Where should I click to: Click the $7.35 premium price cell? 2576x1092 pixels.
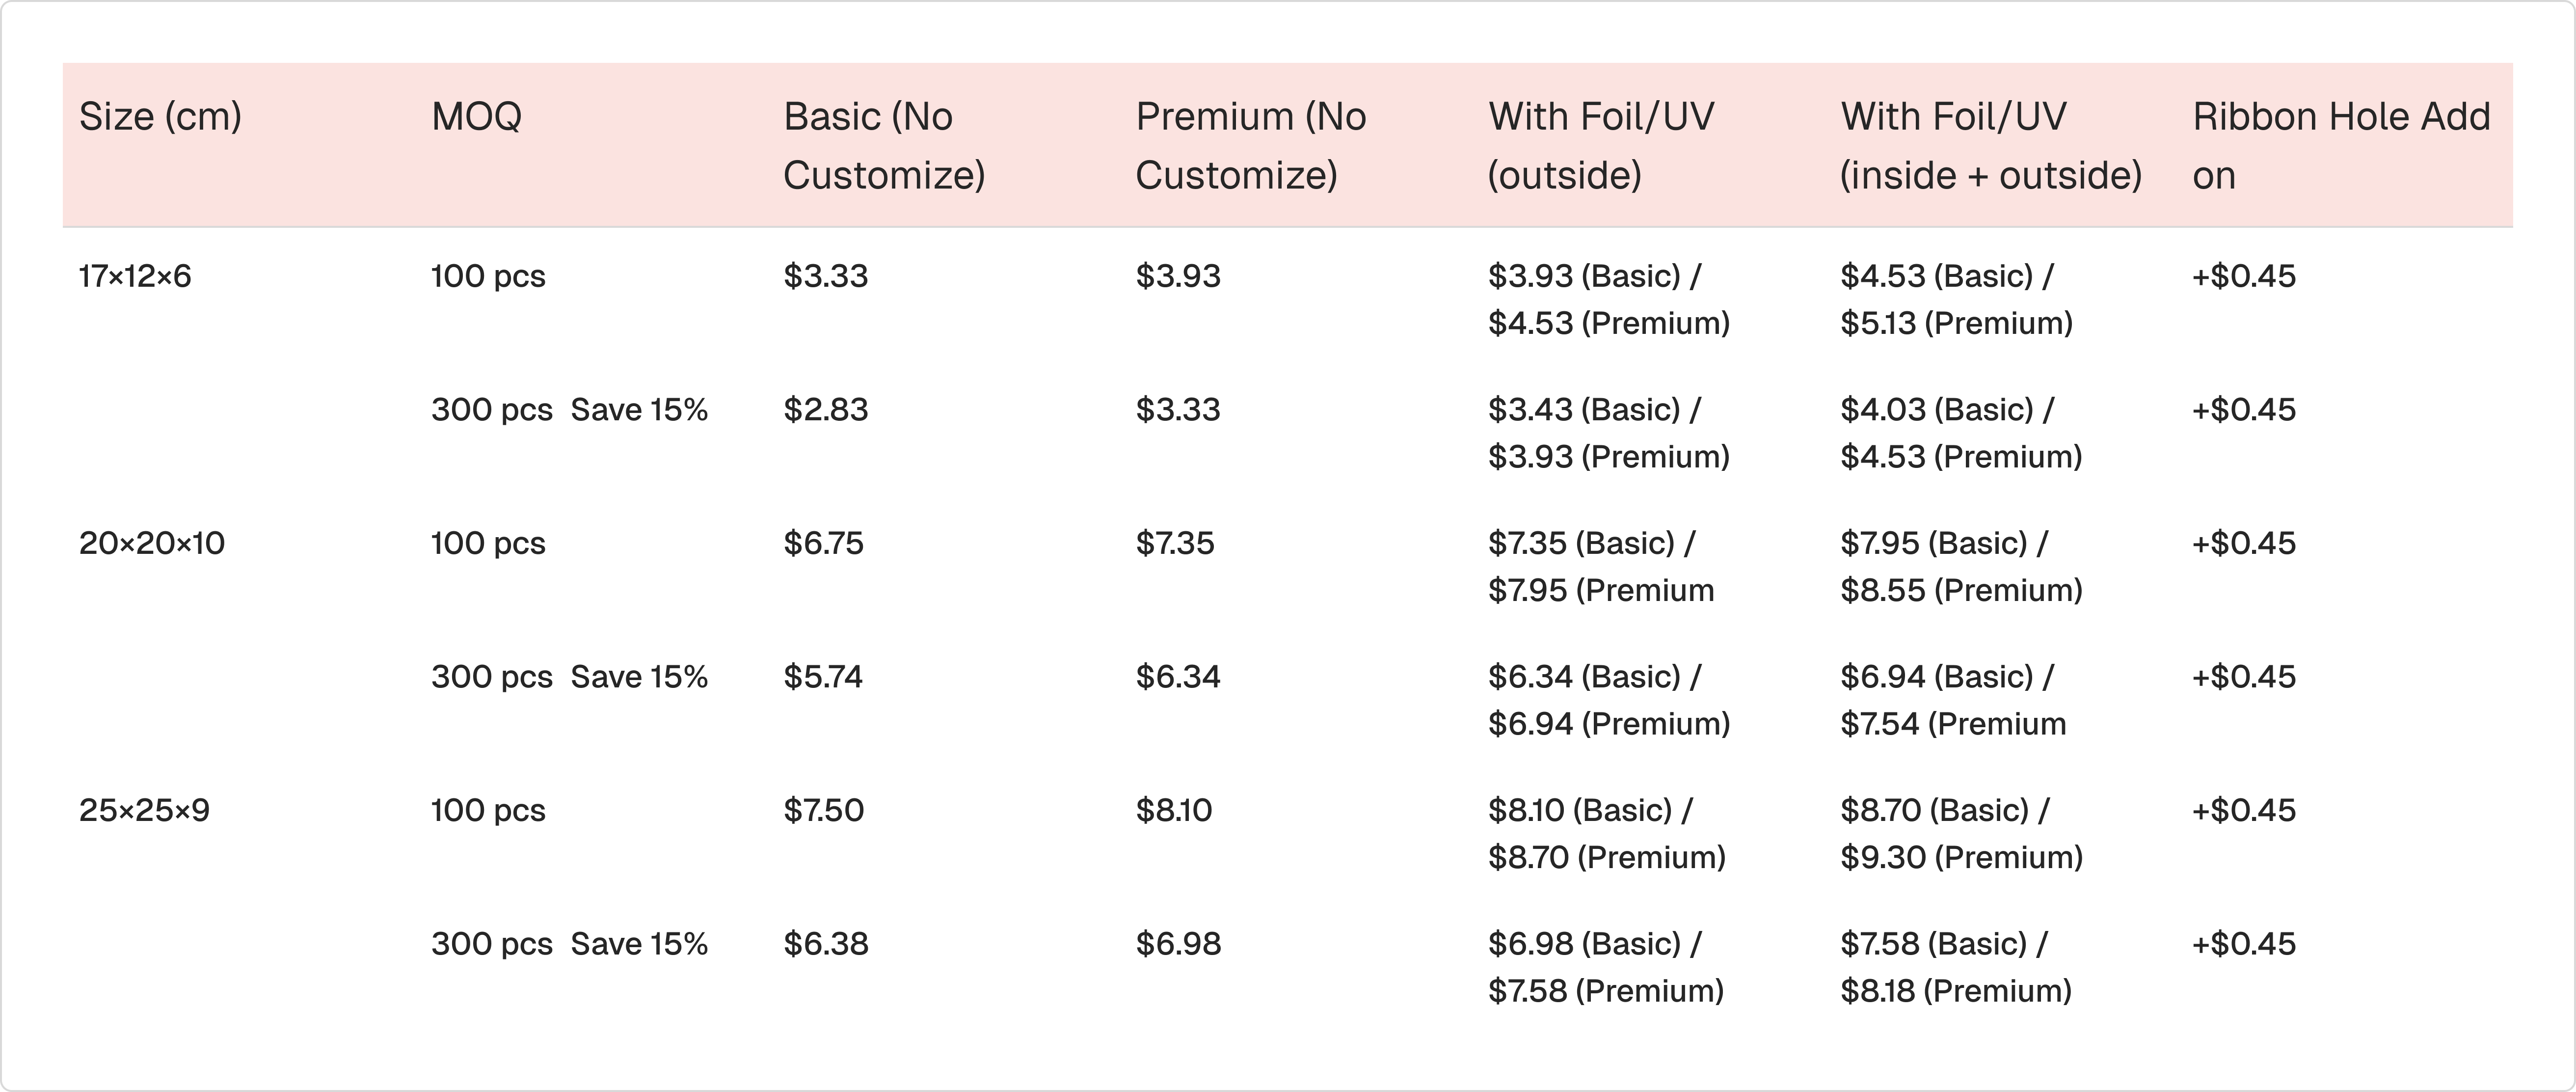coord(1175,543)
